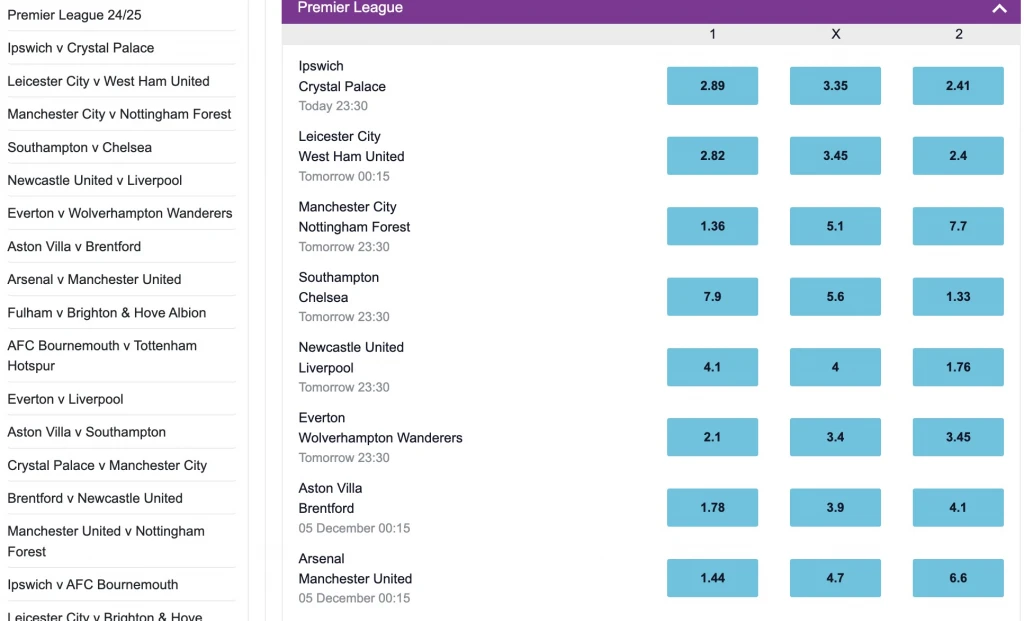The width and height of the screenshot is (1024, 621).
Task: Select Nottingham Forest away odds 7.7
Action: [958, 226]
